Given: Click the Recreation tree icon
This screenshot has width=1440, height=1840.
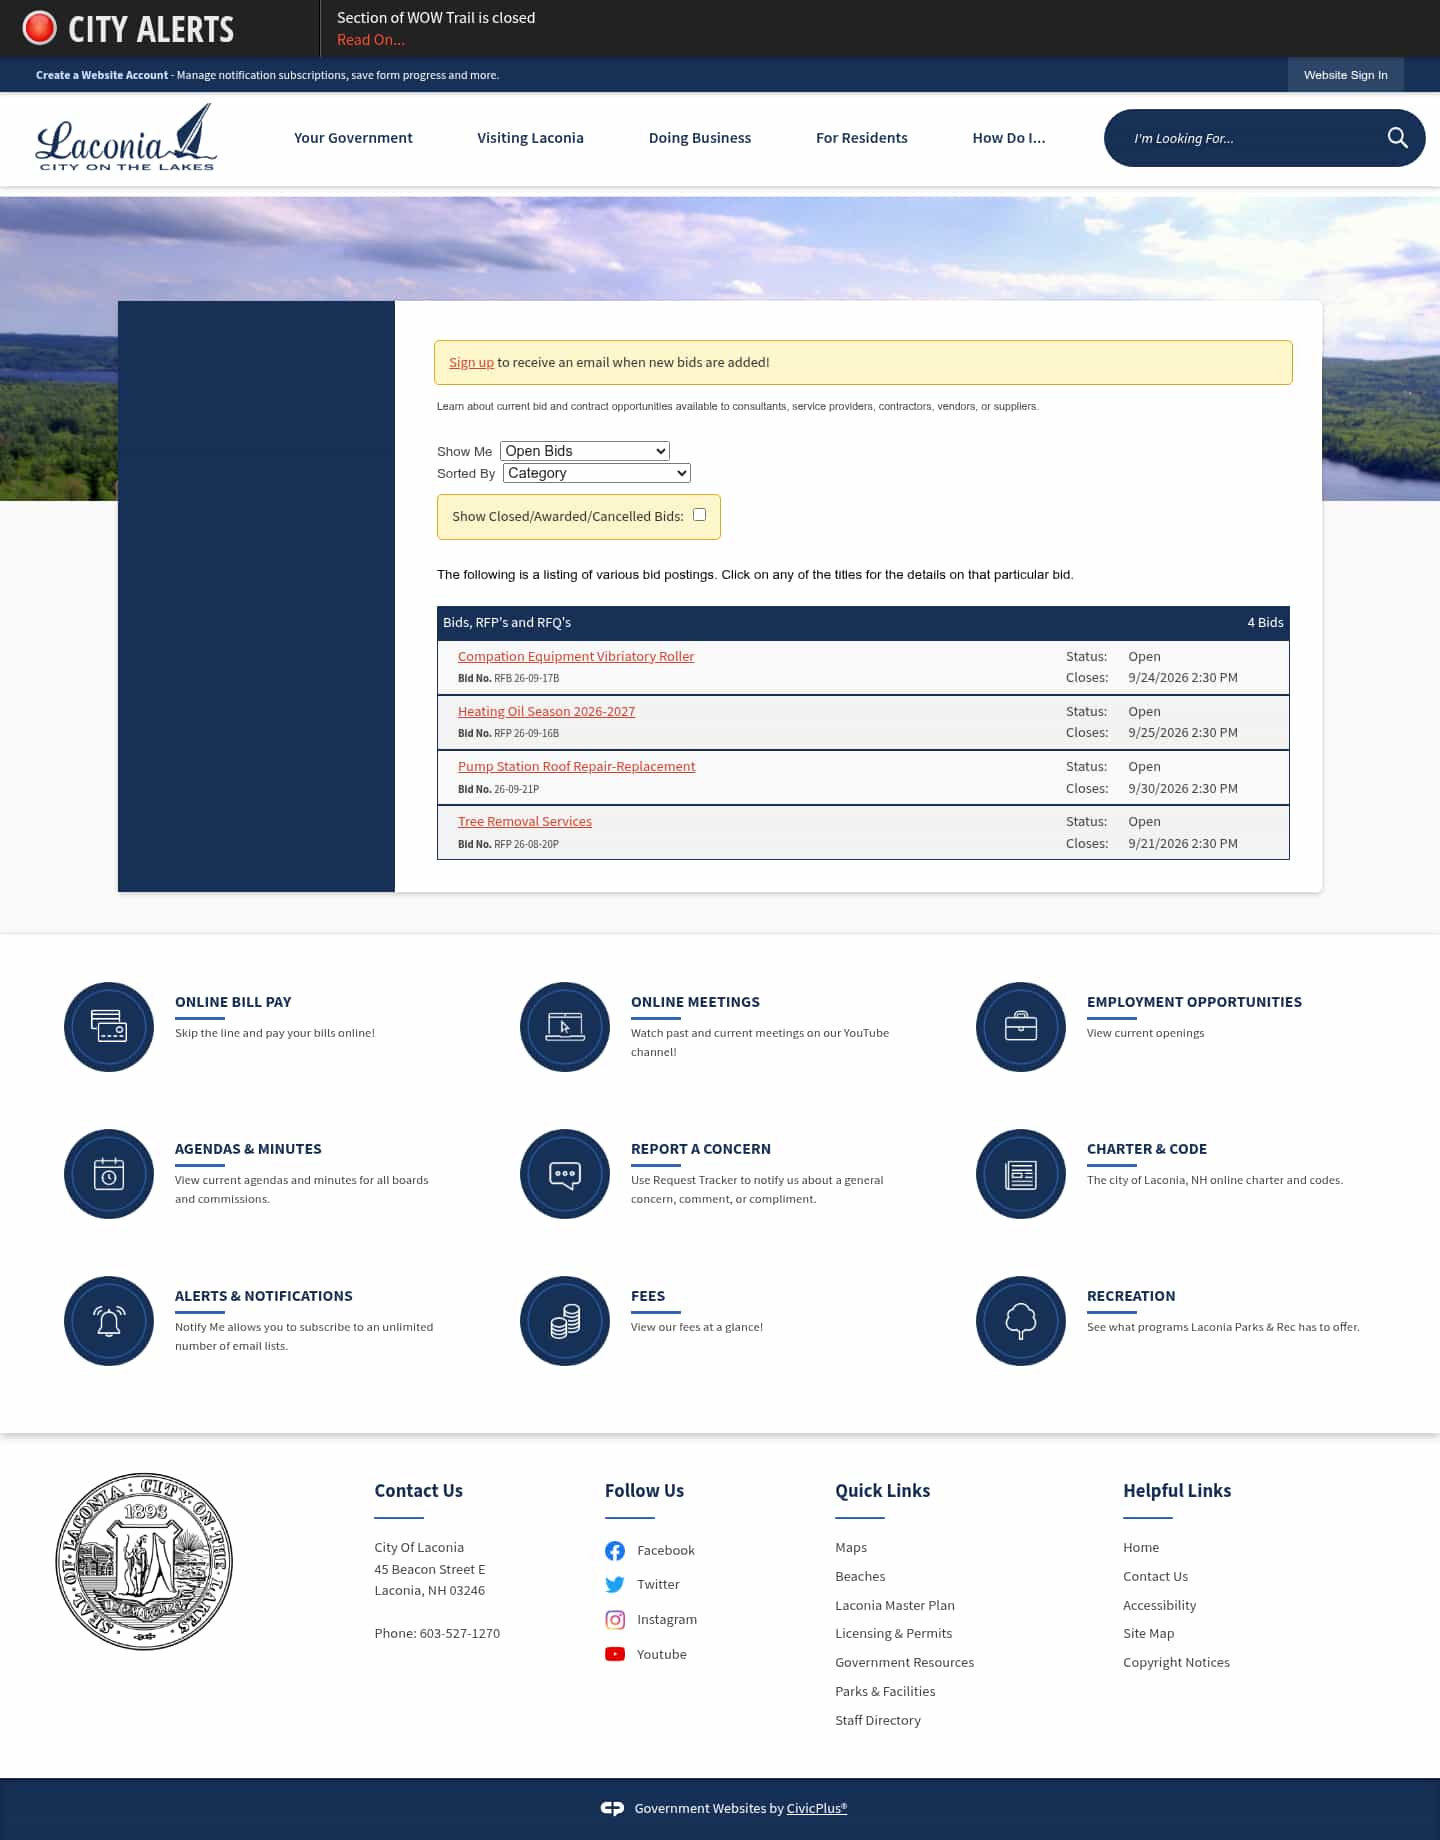Looking at the screenshot, I should click(1021, 1321).
